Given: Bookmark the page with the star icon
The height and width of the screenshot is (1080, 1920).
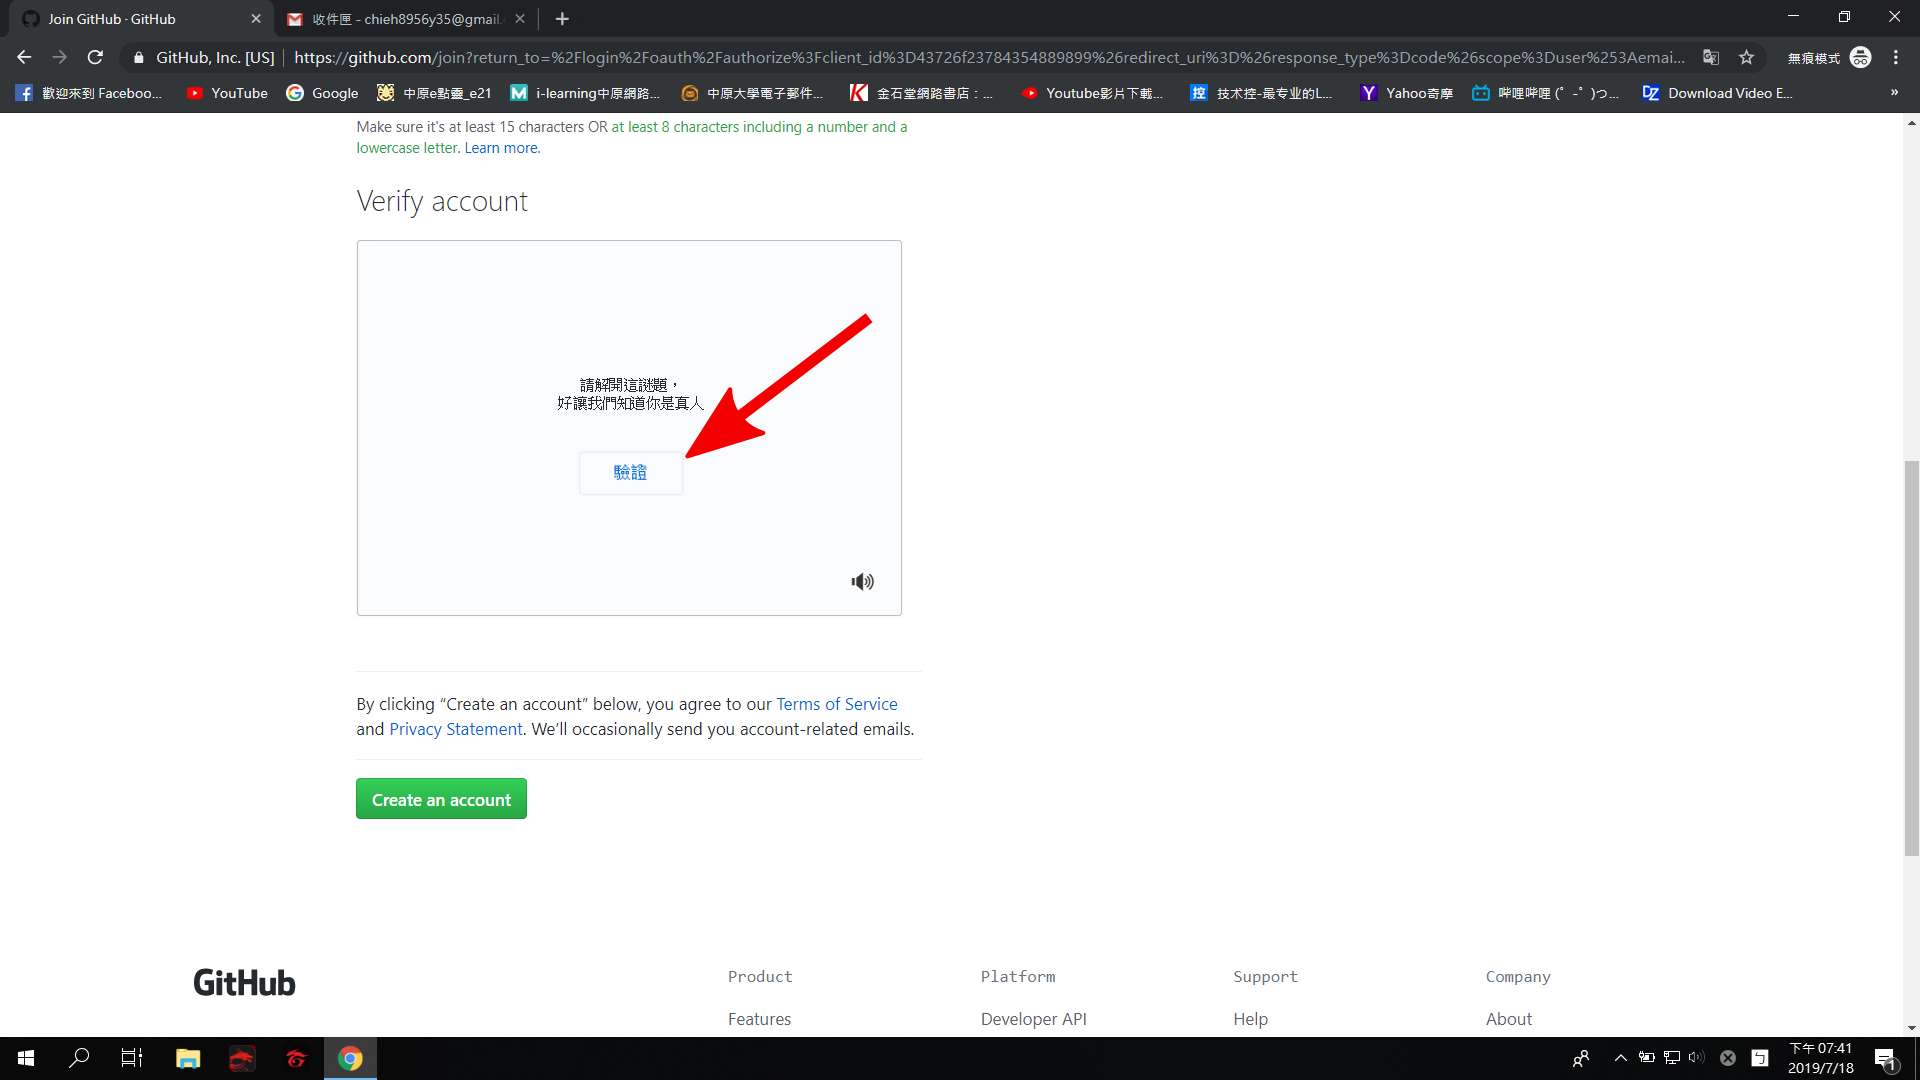Looking at the screenshot, I should [1746, 57].
